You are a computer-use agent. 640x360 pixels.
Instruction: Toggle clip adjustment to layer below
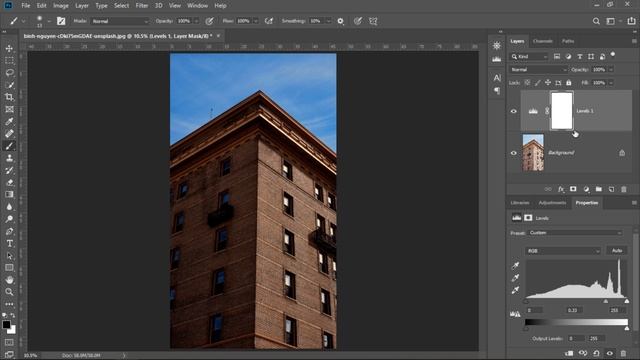click(x=569, y=353)
